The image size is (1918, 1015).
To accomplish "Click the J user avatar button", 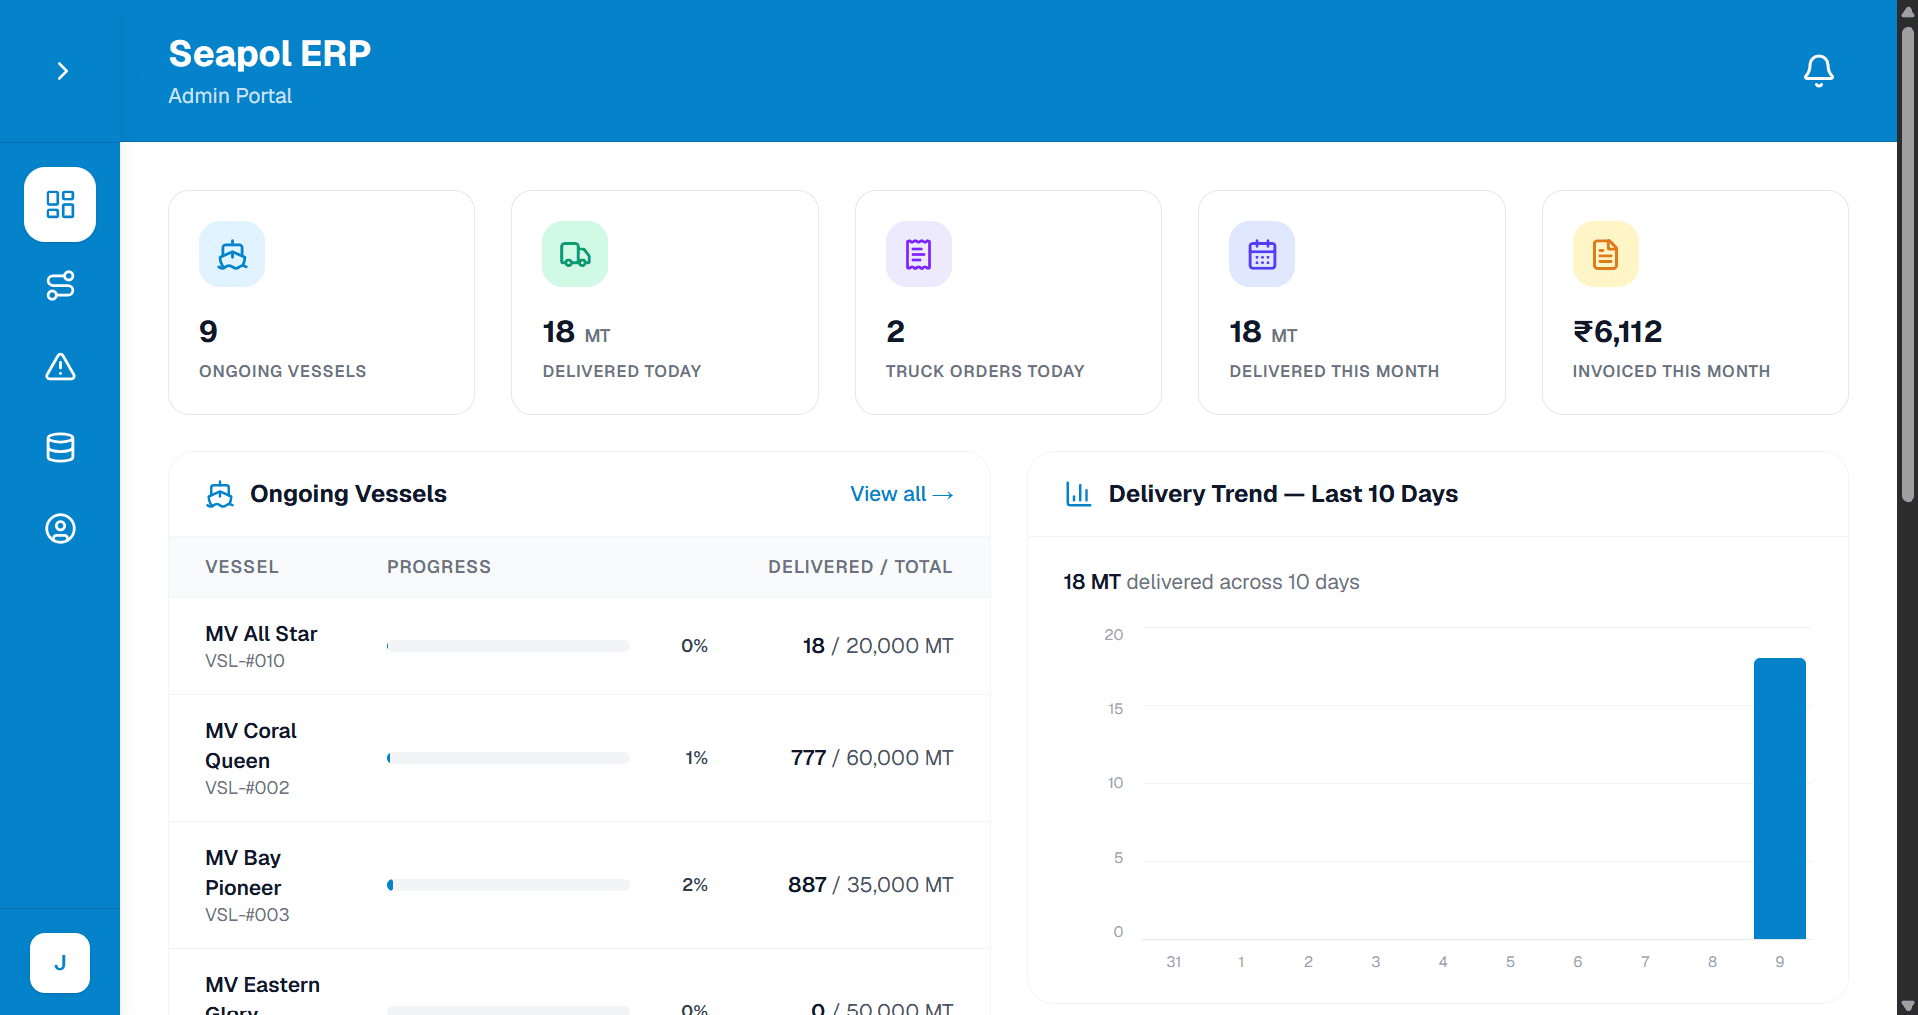I will point(60,963).
